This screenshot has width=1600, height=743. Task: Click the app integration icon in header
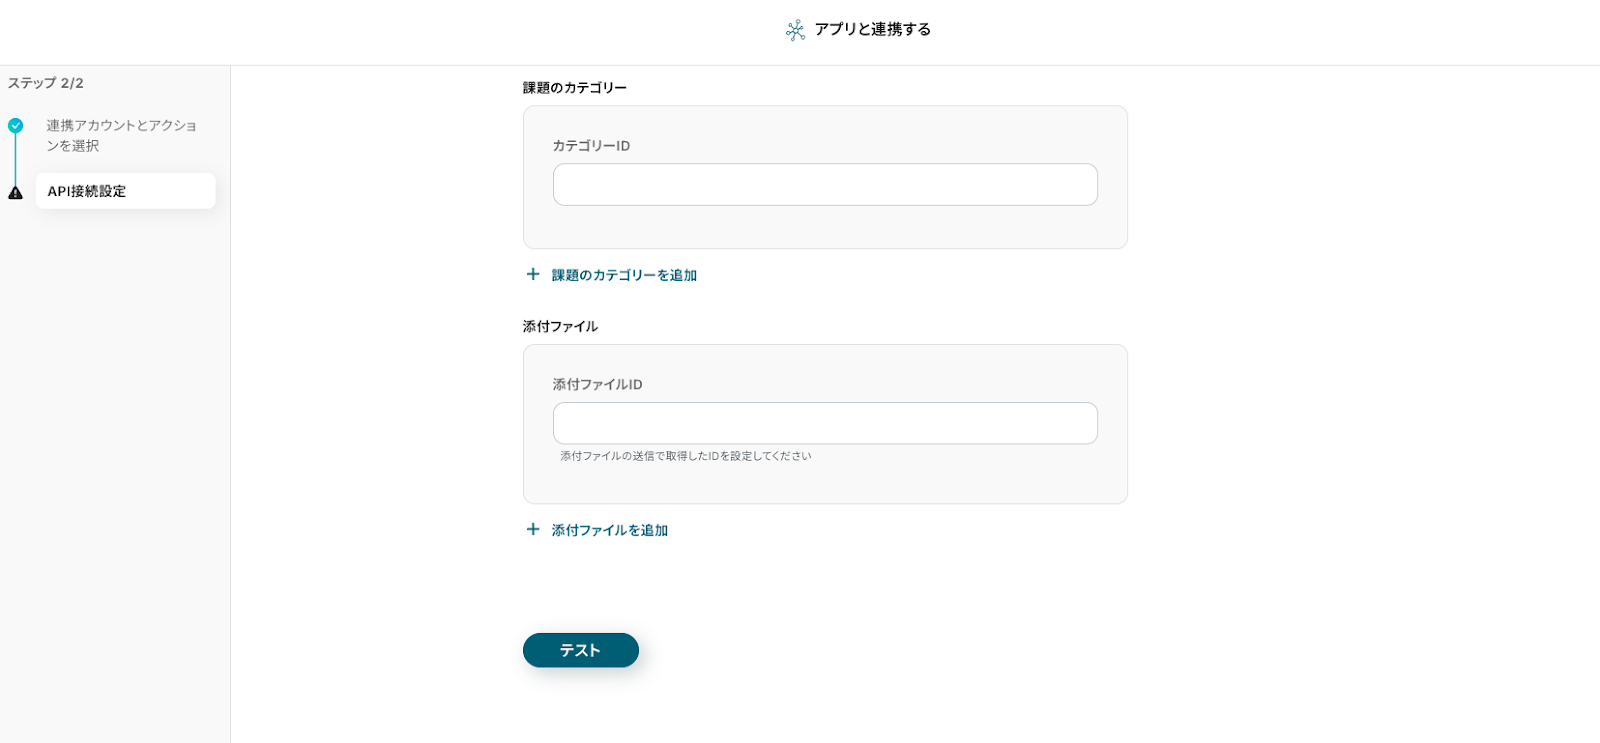[795, 30]
